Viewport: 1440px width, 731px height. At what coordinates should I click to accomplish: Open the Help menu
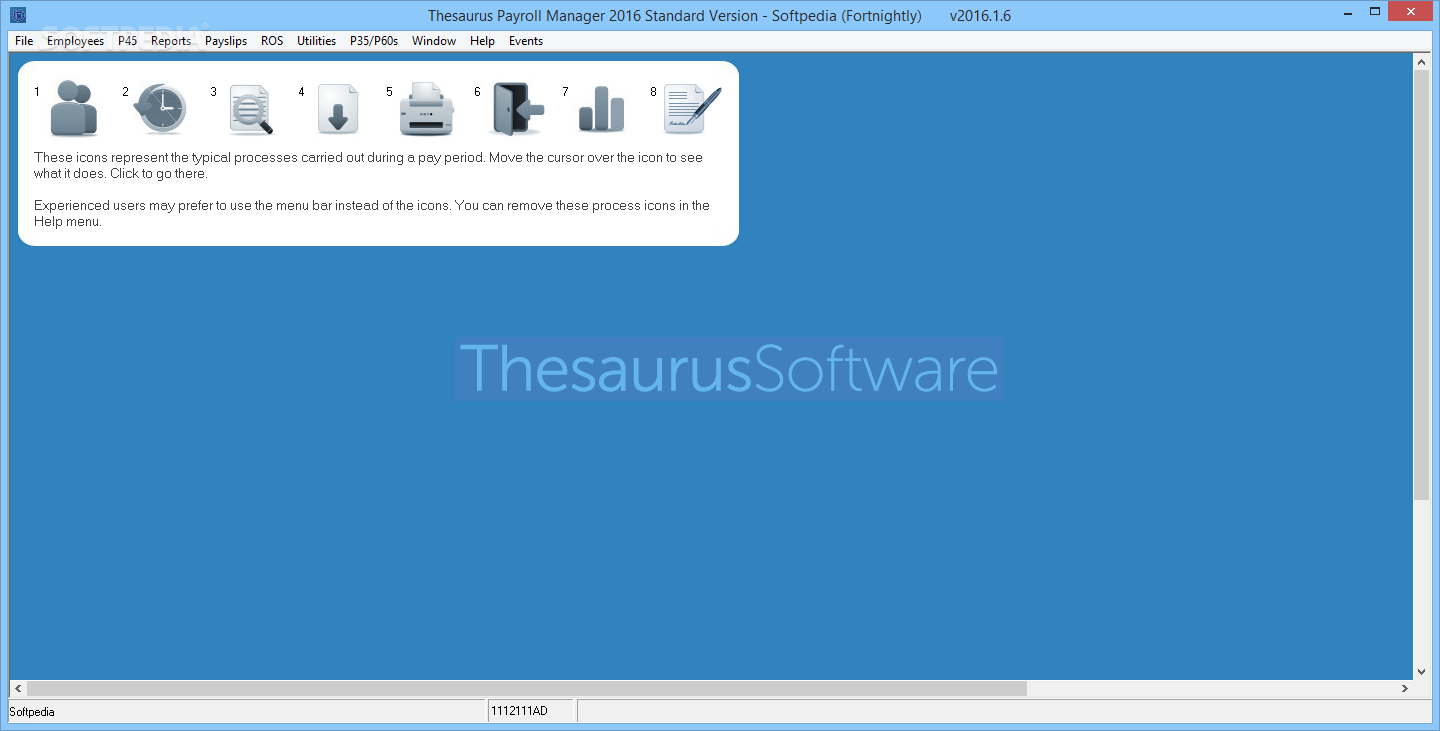click(482, 41)
